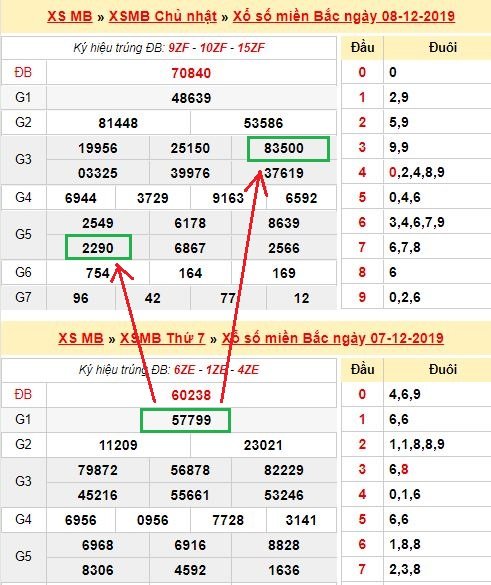Select special prize number 60238
The width and height of the screenshot is (491, 585).
[x=191, y=395]
